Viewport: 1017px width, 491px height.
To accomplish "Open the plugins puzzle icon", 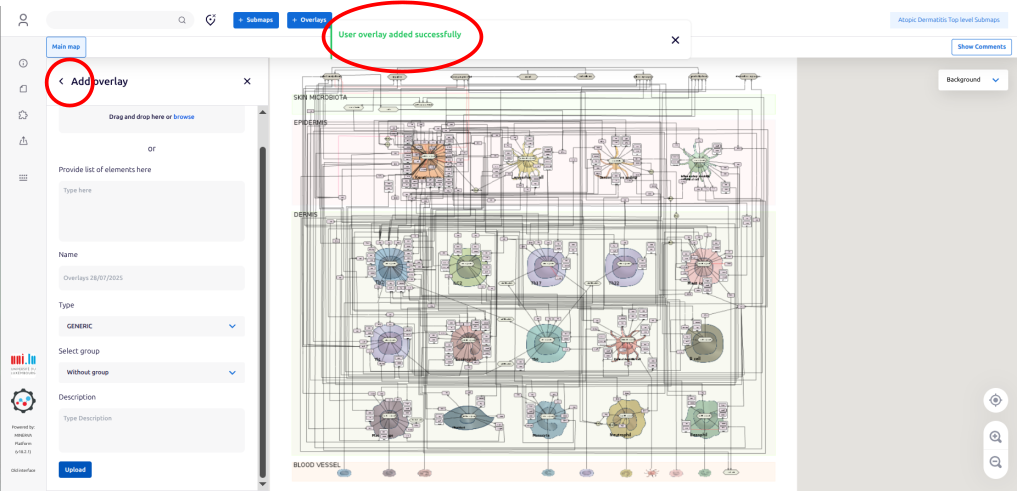I will tap(23, 115).
